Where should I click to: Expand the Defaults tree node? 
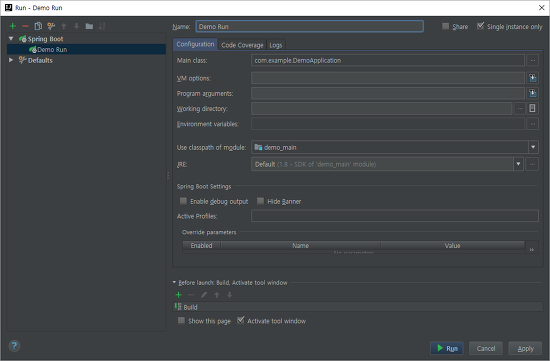pos(11,60)
